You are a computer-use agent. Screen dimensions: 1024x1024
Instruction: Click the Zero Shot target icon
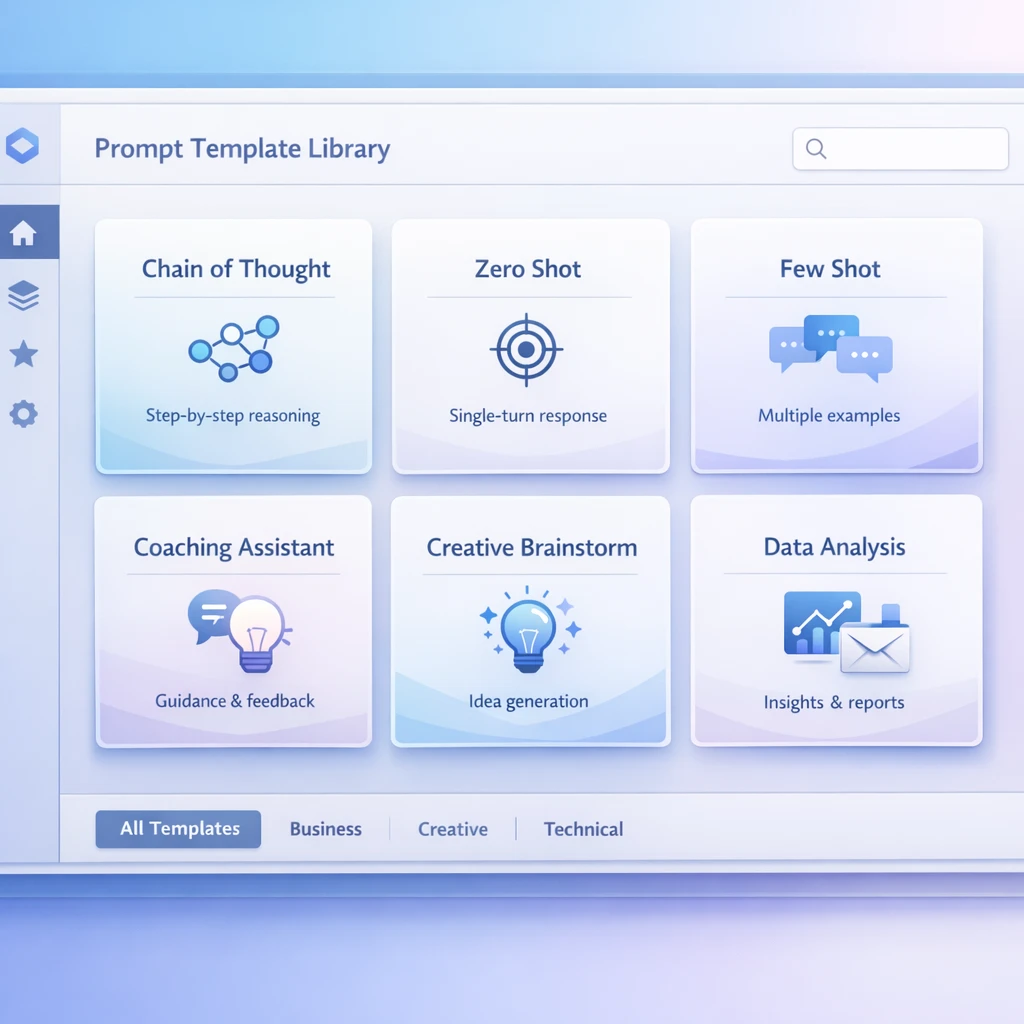pyautogui.click(x=527, y=349)
